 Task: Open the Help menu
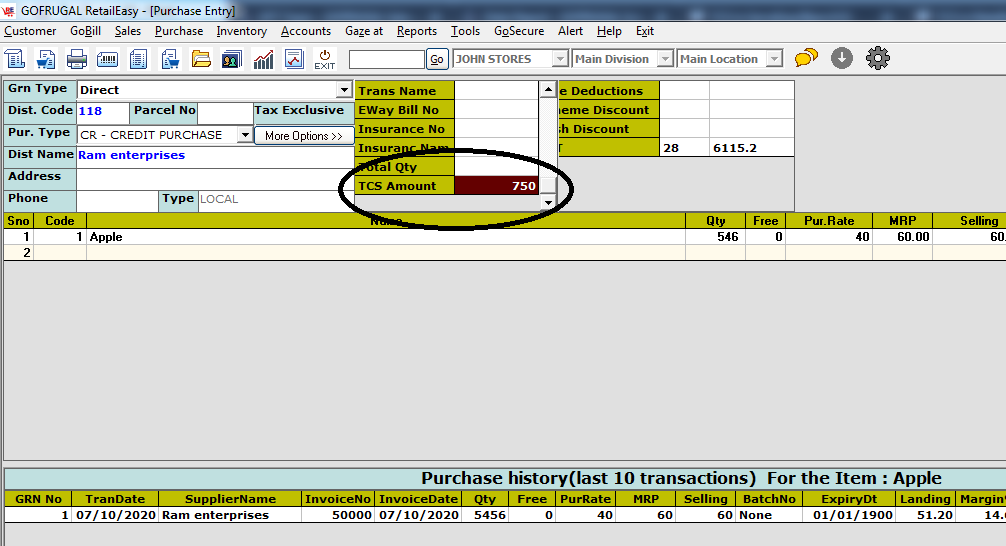(x=609, y=31)
